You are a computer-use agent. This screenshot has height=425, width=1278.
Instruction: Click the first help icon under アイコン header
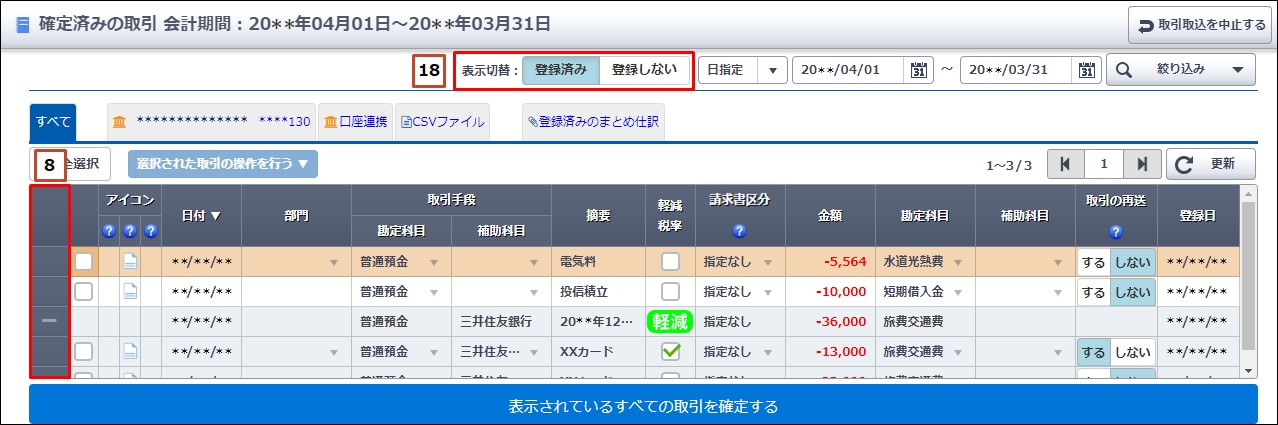110,231
